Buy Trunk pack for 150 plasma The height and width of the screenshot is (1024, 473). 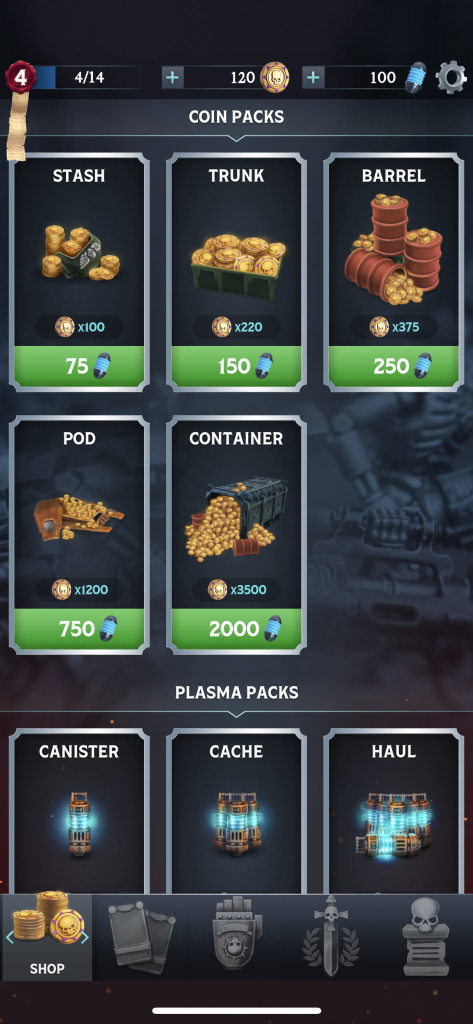[236, 366]
